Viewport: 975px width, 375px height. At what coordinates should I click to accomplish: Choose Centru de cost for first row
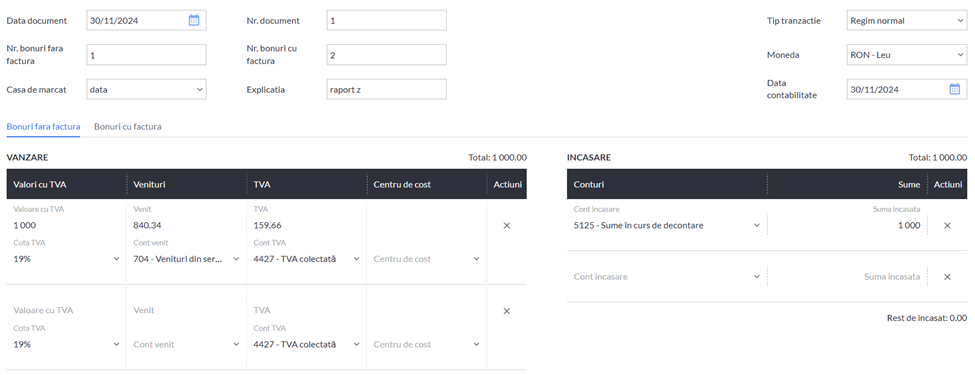(x=427, y=259)
